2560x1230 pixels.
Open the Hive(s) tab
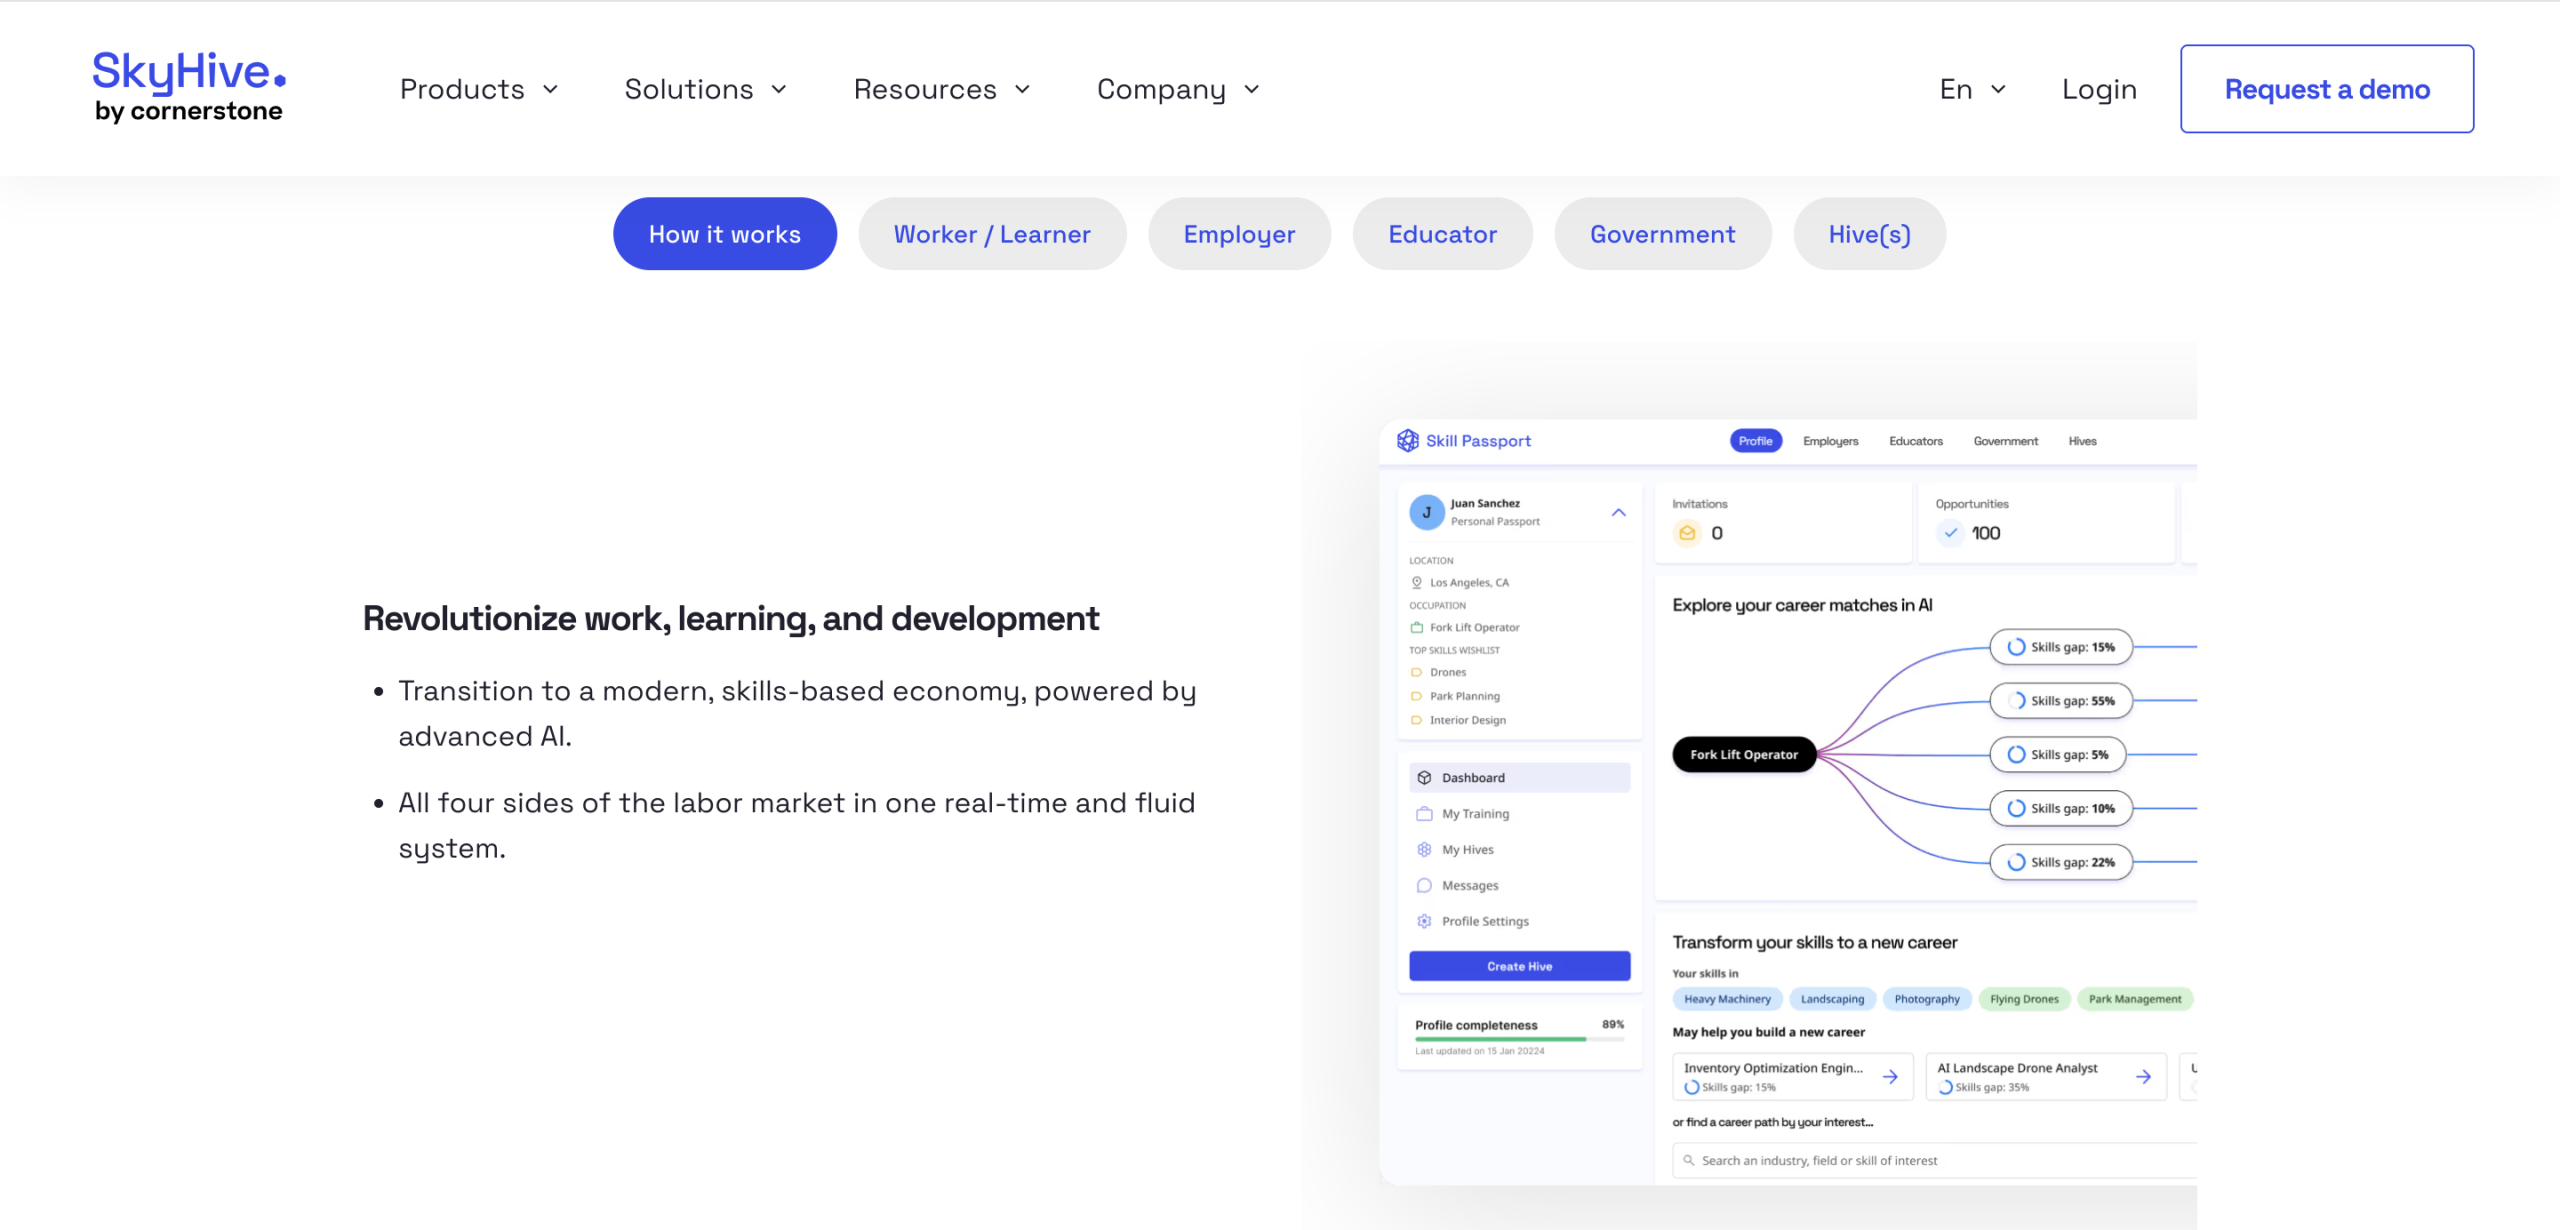[1869, 234]
